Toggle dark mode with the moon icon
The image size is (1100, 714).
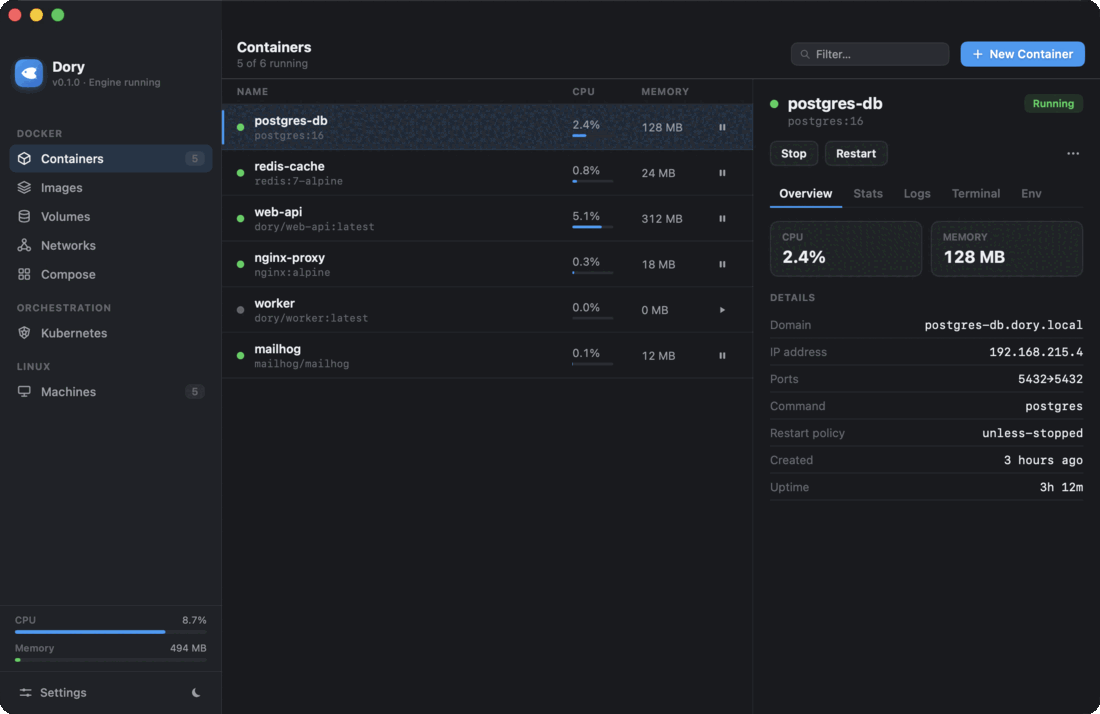pyautogui.click(x=196, y=692)
